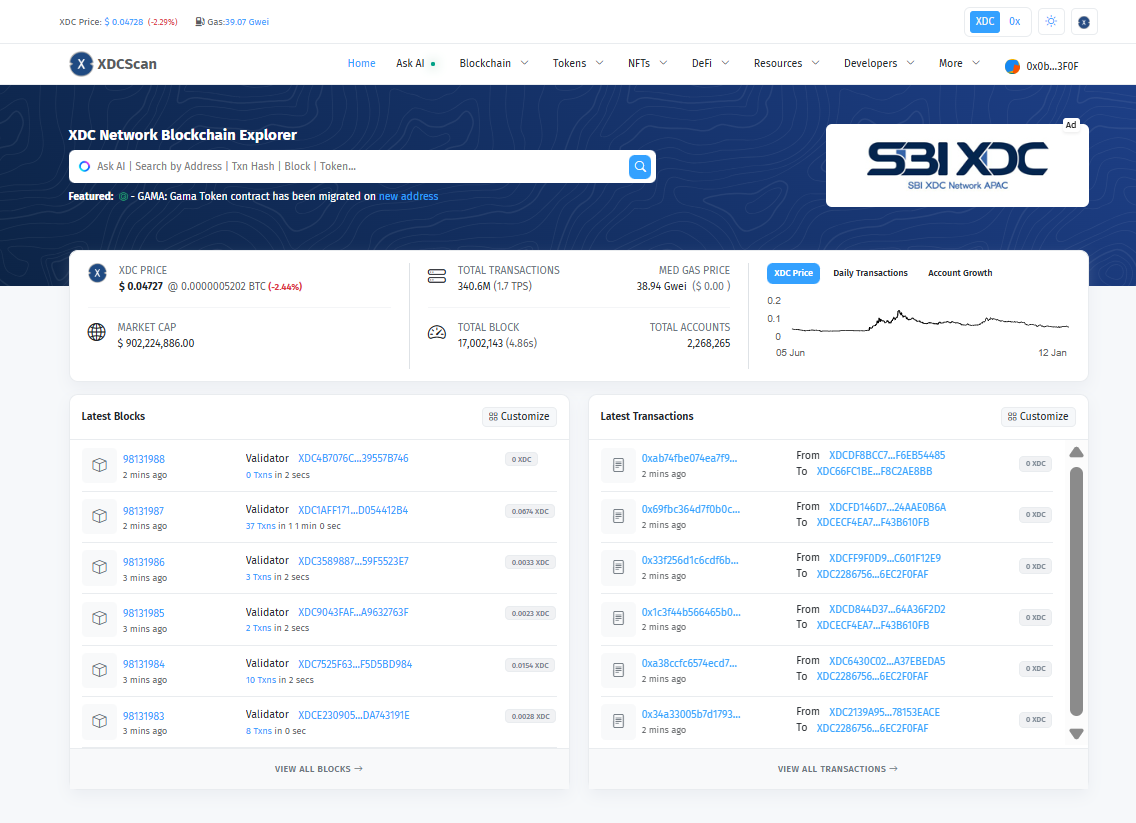Select the XDC Price chart tab
This screenshot has height=823, width=1136.
[793, 273]
